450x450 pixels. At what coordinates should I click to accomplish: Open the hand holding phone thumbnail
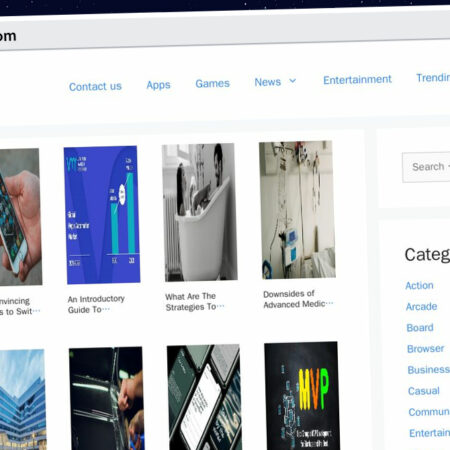(21, 217)
